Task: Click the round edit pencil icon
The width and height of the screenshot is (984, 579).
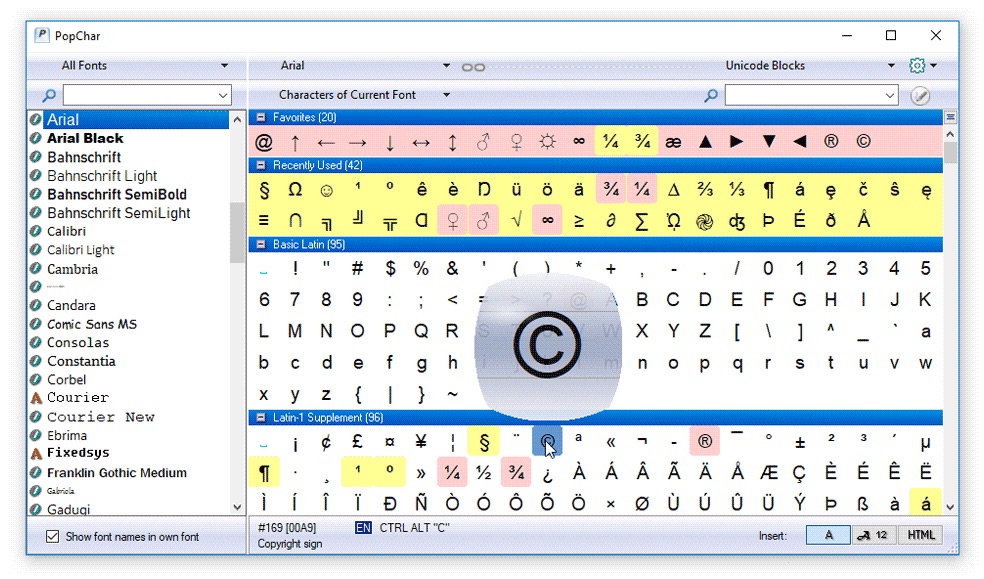Action: coord(920,95)
